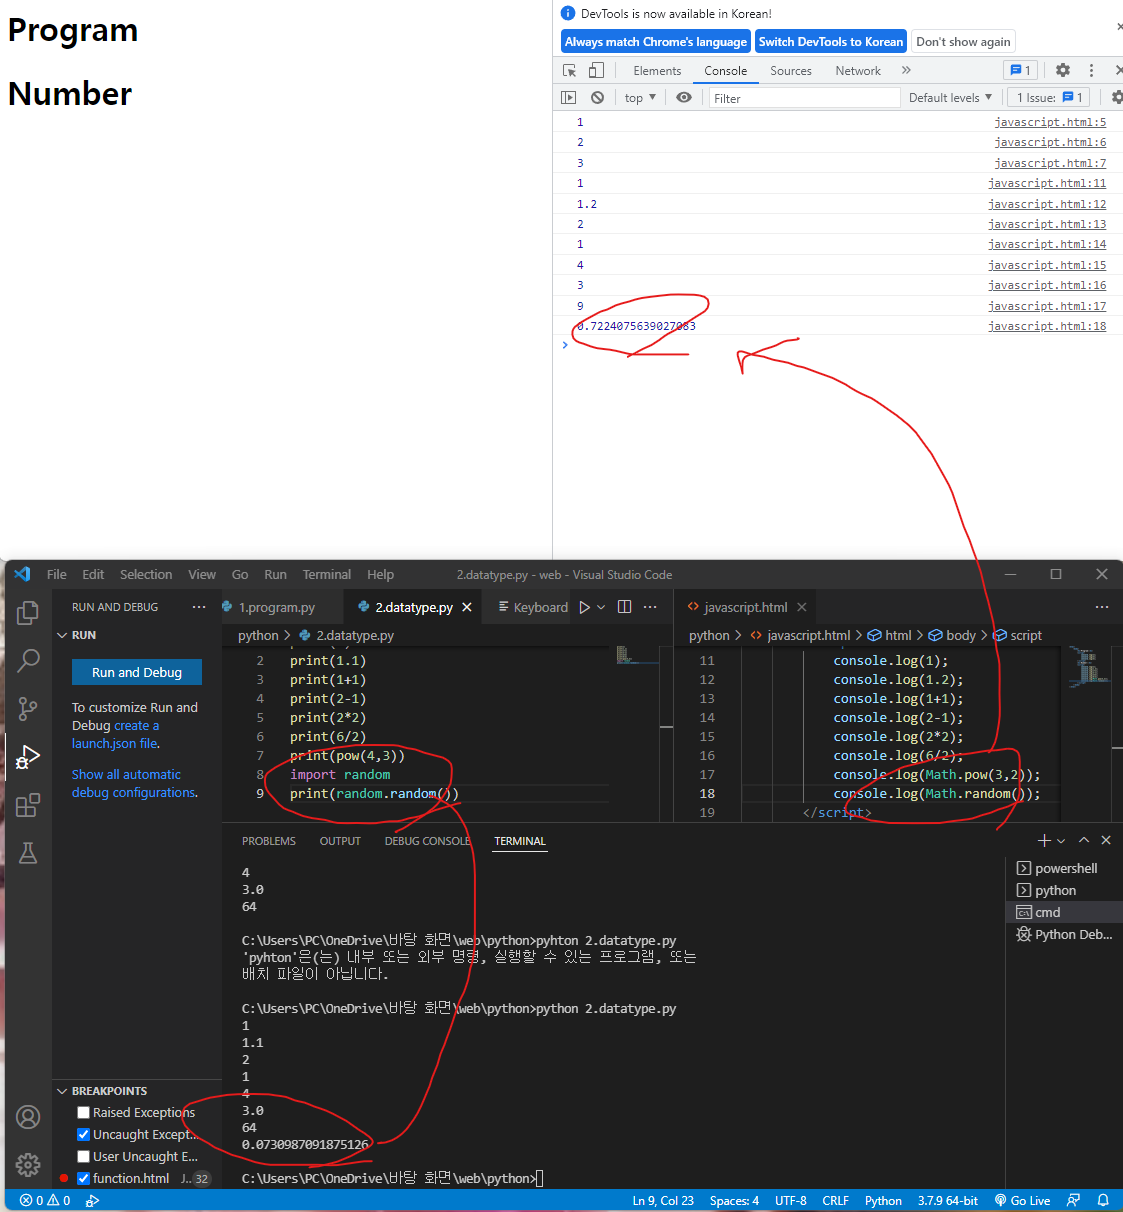1123x1212 pixels.
Task: Split the editor right
Action: [625, 607]
